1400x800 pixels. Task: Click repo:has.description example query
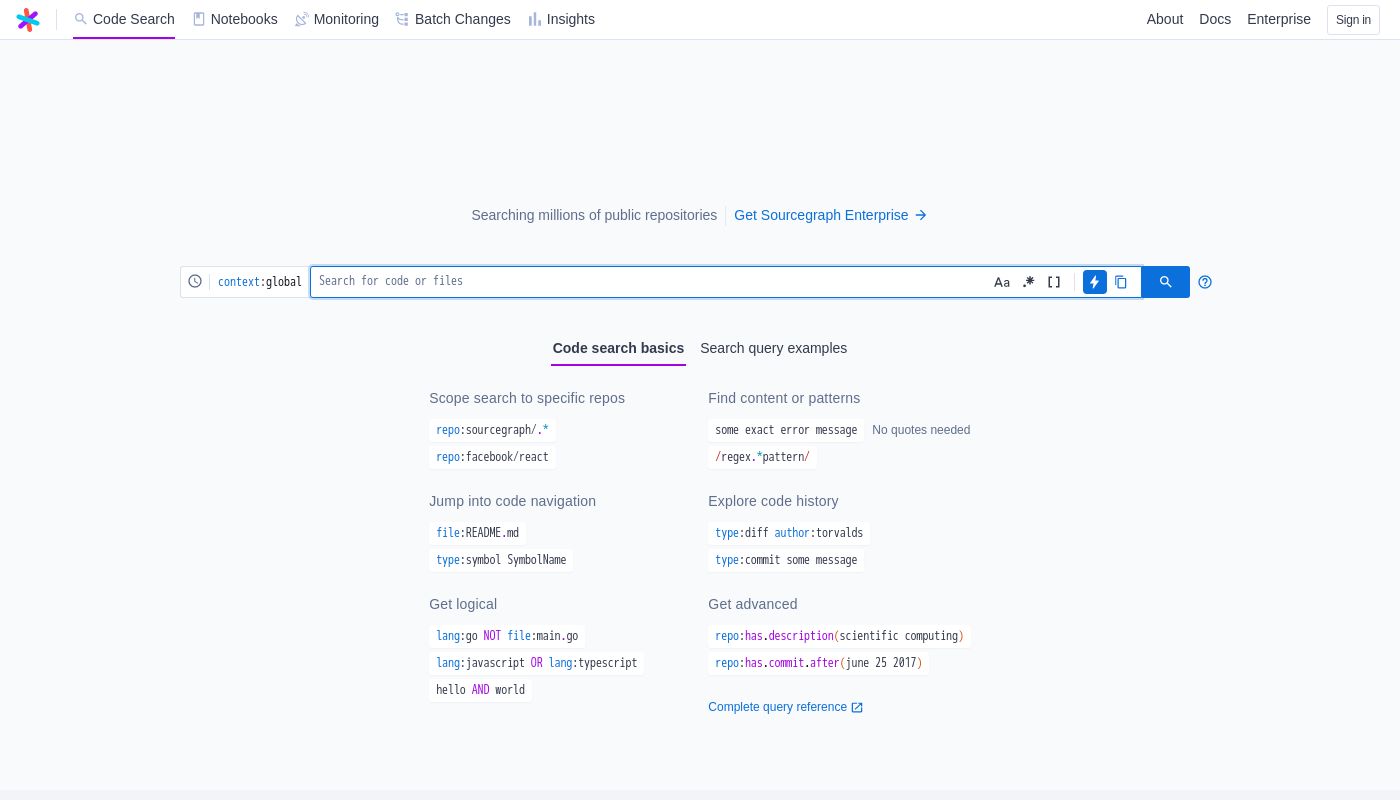click(x=839, y=636)
